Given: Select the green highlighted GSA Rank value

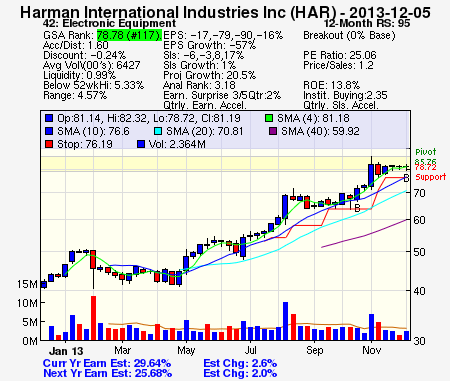Looking at the screenshot, I should pos(129,35).
